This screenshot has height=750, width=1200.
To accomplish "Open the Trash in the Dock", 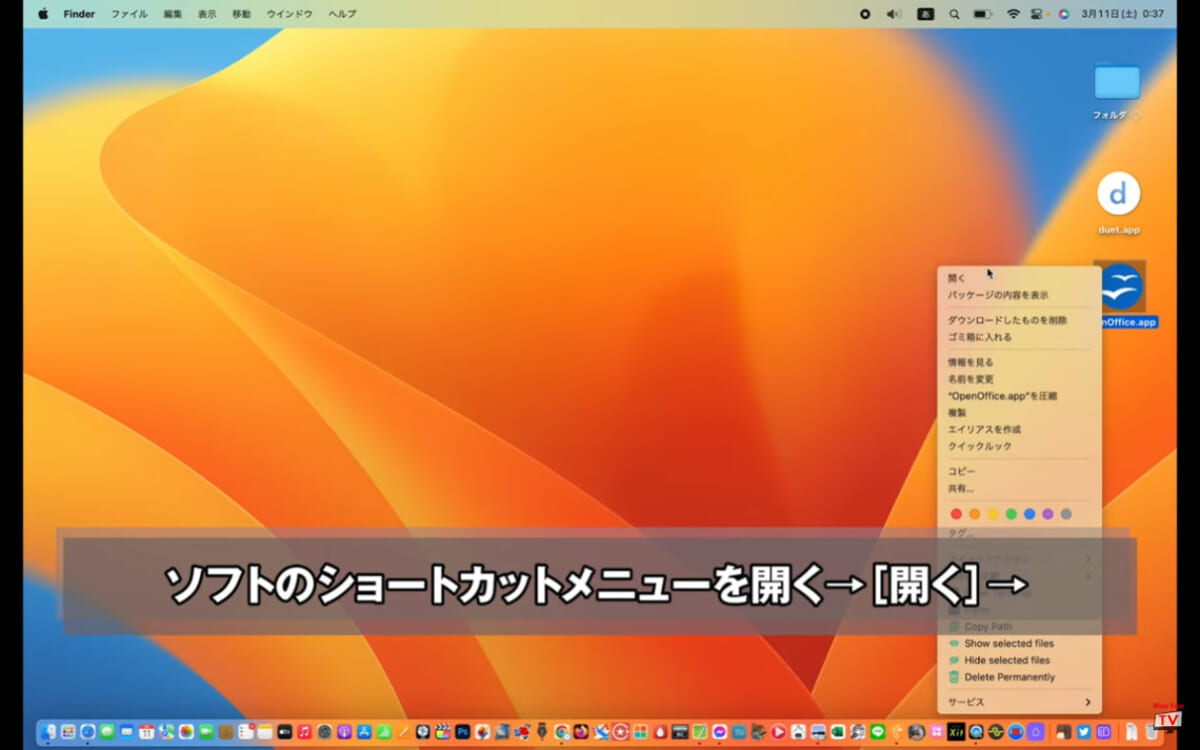I will [x=1151, y=733].
